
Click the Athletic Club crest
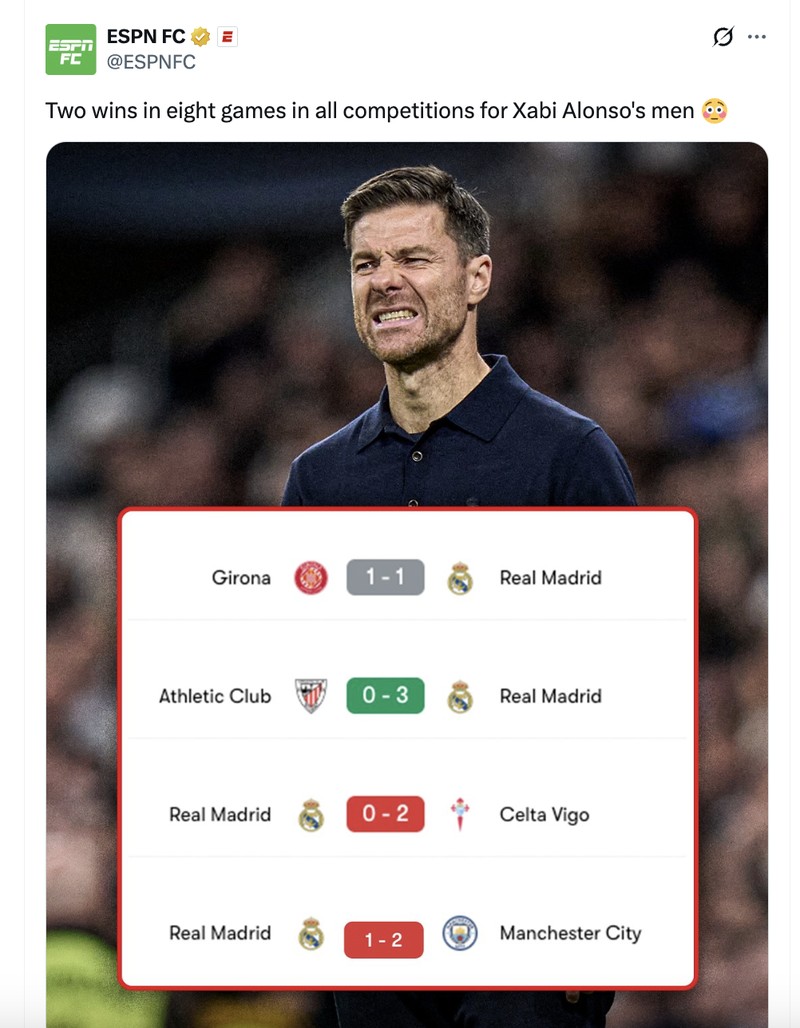(x=310, y=696)
